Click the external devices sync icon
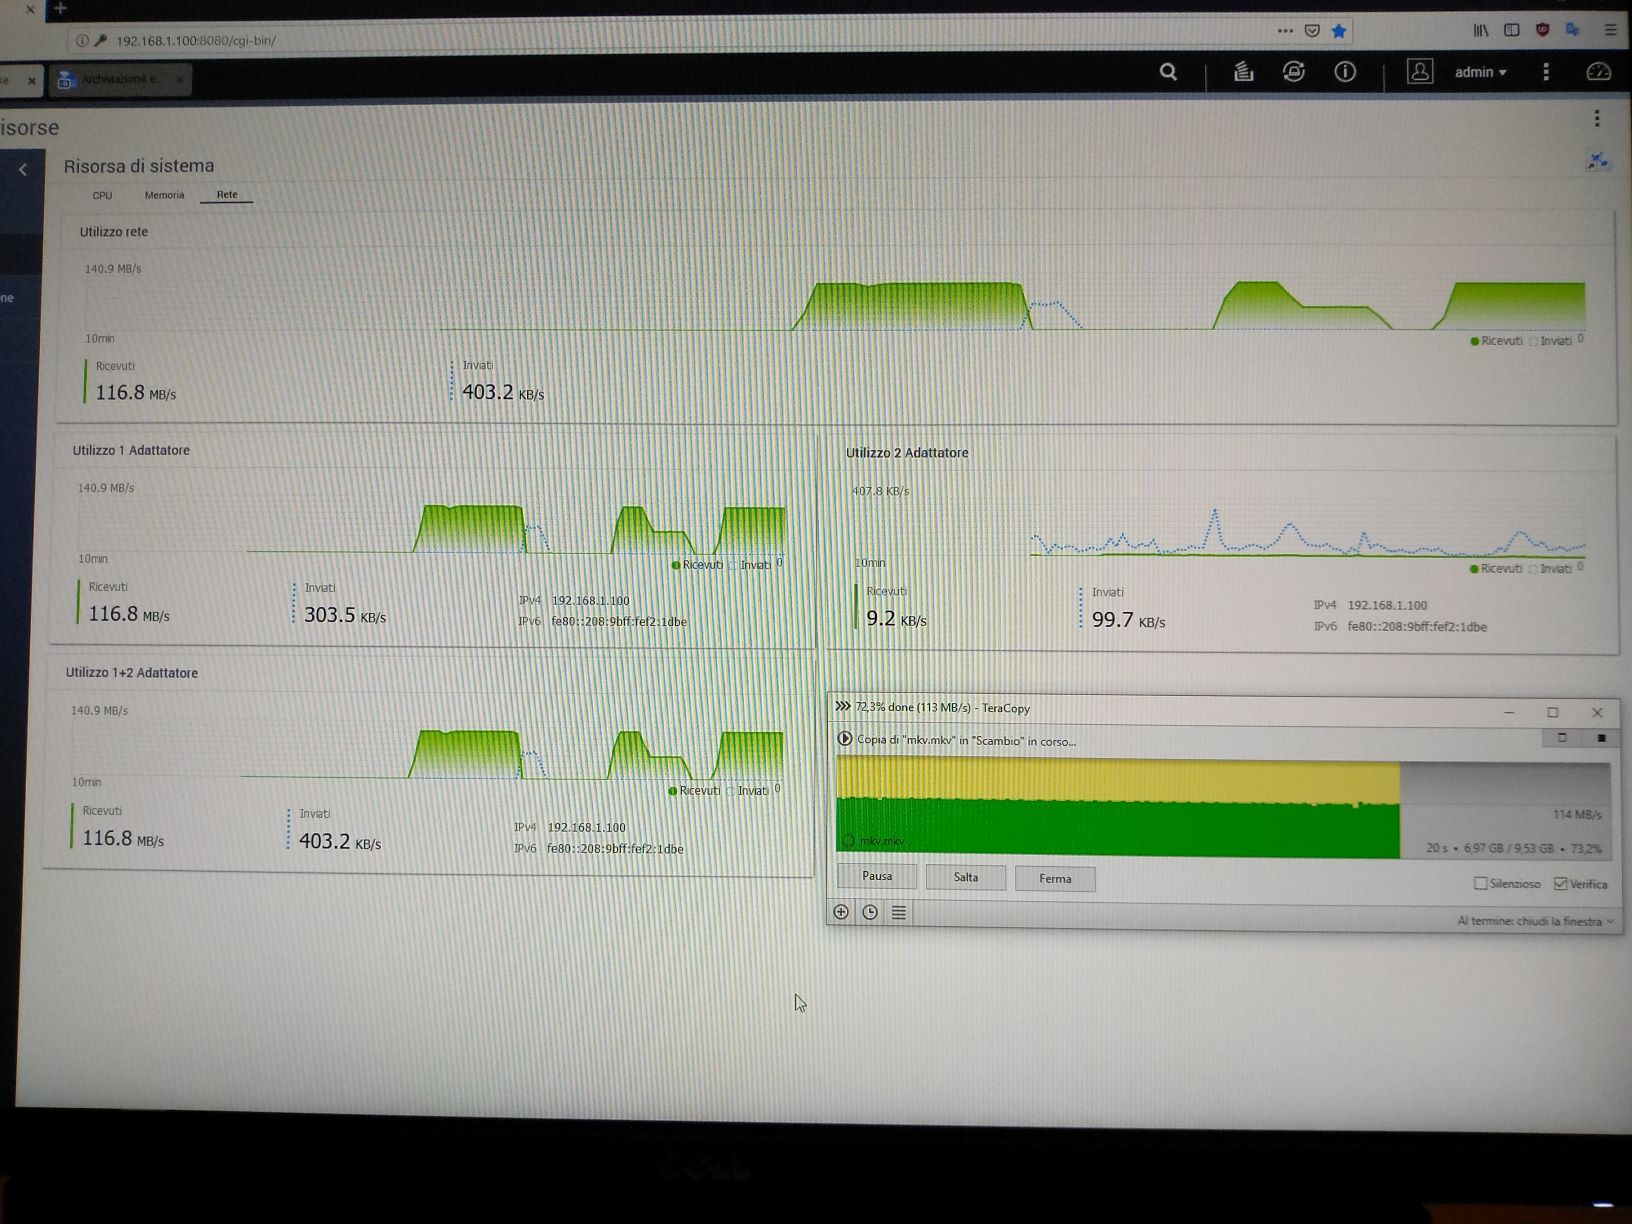This screenshot has height=1224, width=1632. [x=1294, y=72]
